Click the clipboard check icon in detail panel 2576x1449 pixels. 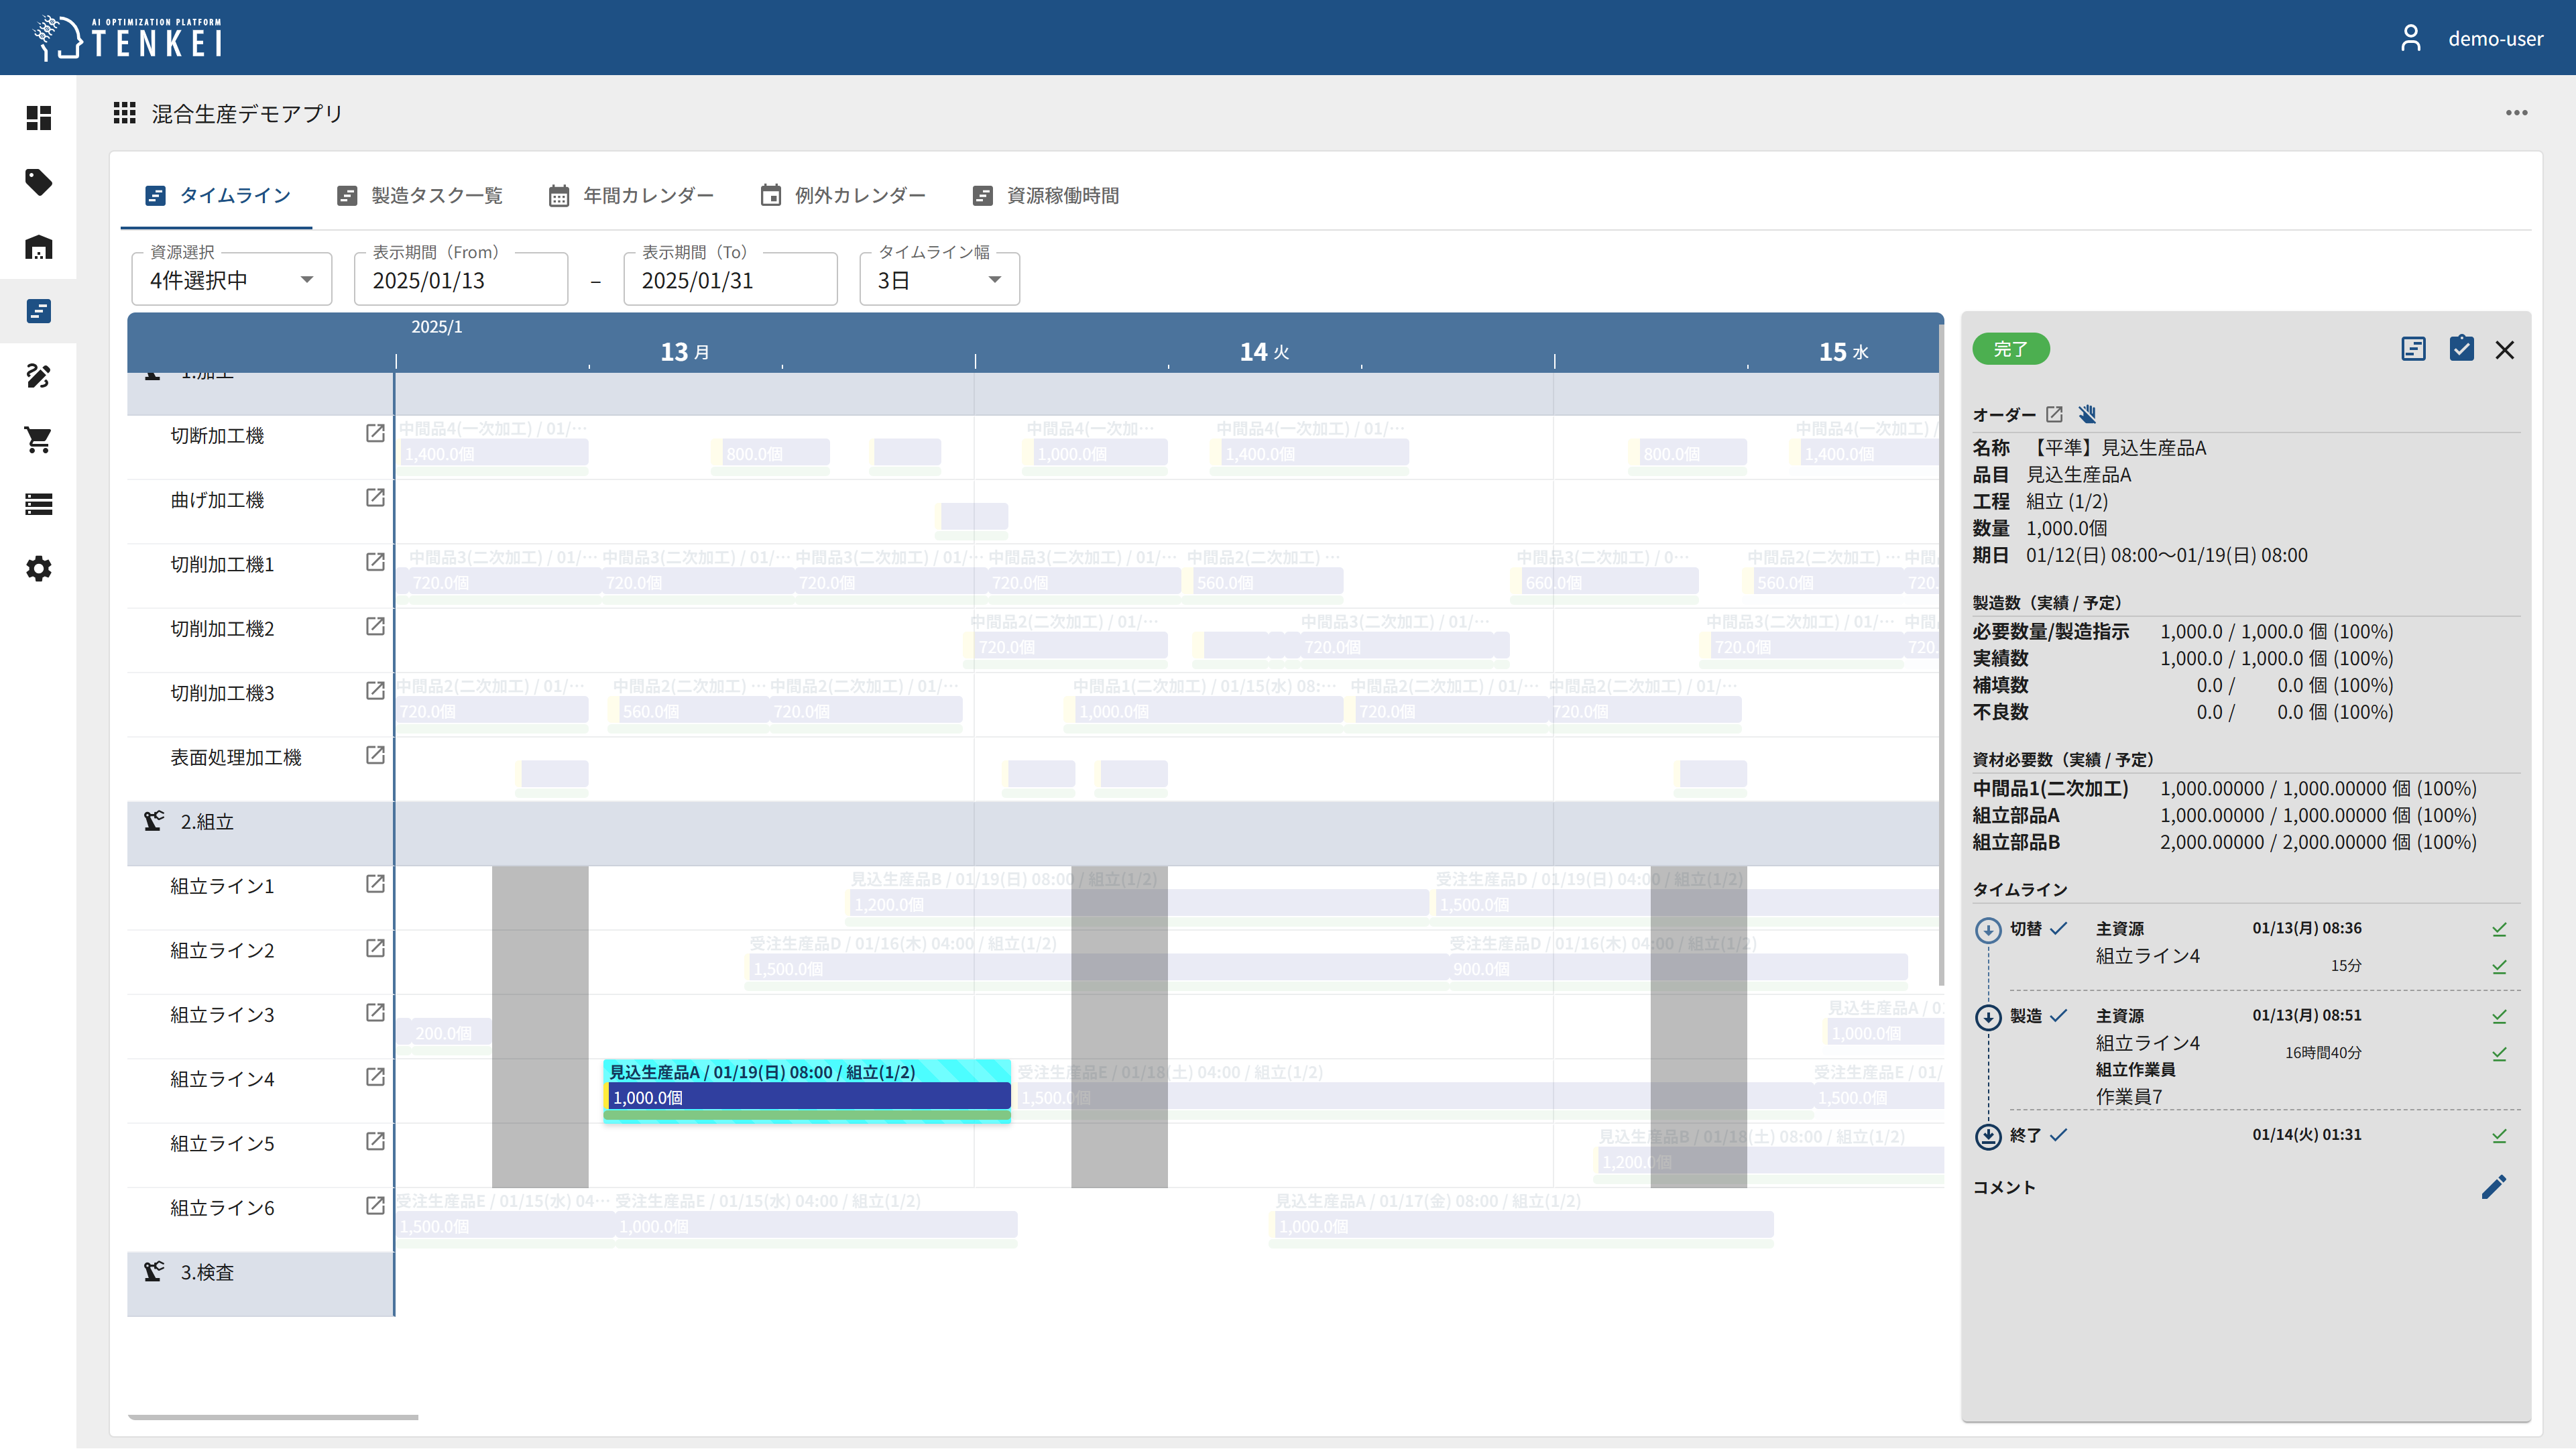2461,349
